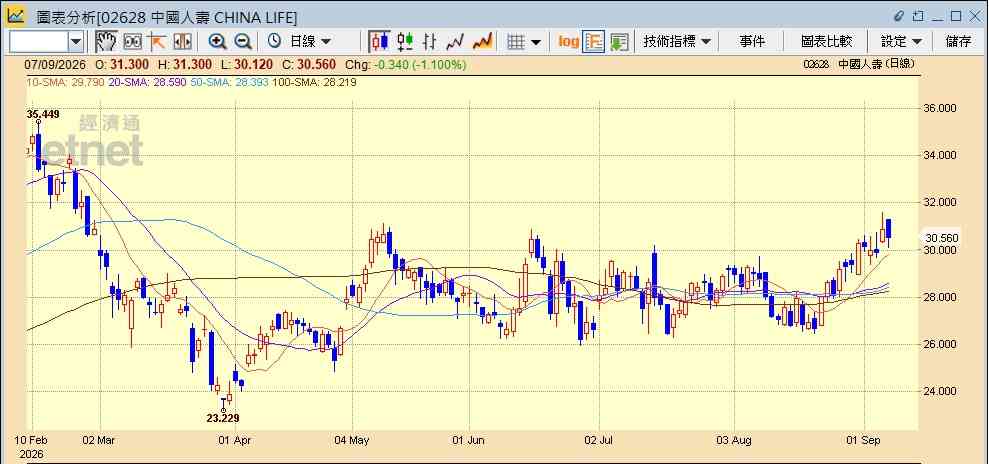Select the orange trend line drawing tool
989x464 pixels.
(x=156, y=42)
